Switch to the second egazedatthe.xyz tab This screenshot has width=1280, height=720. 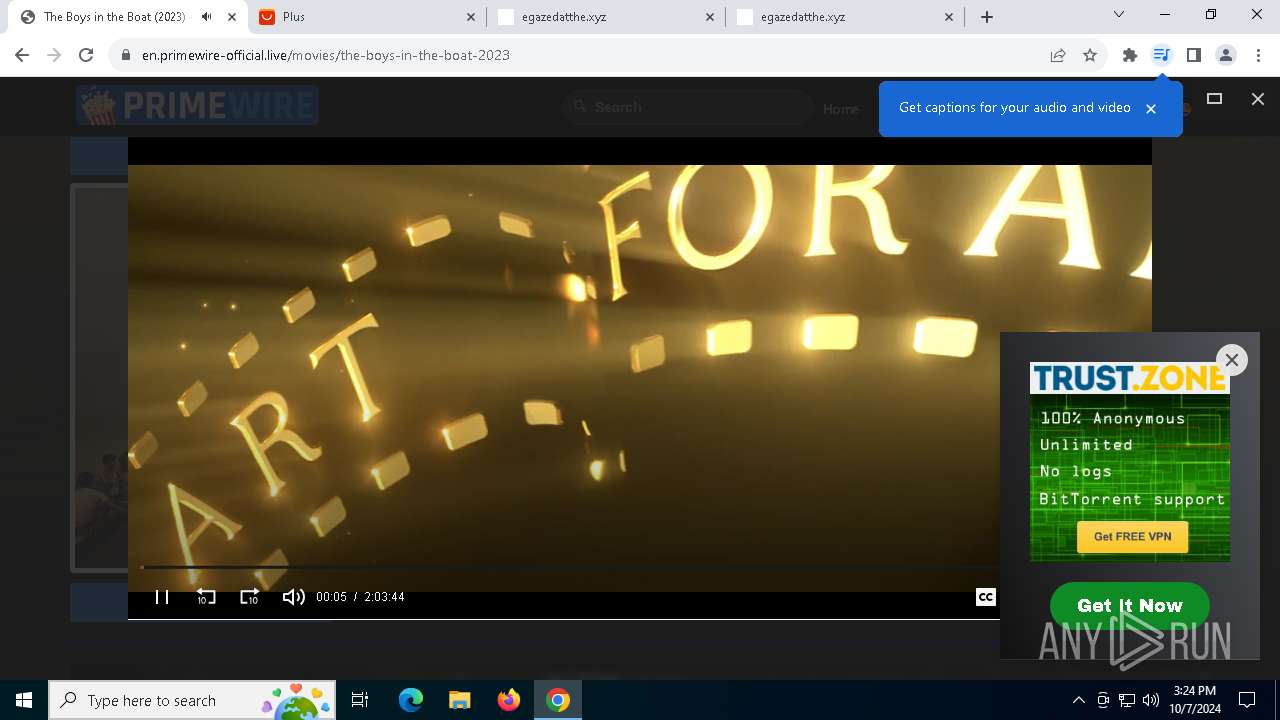click(x=846, y=17)
